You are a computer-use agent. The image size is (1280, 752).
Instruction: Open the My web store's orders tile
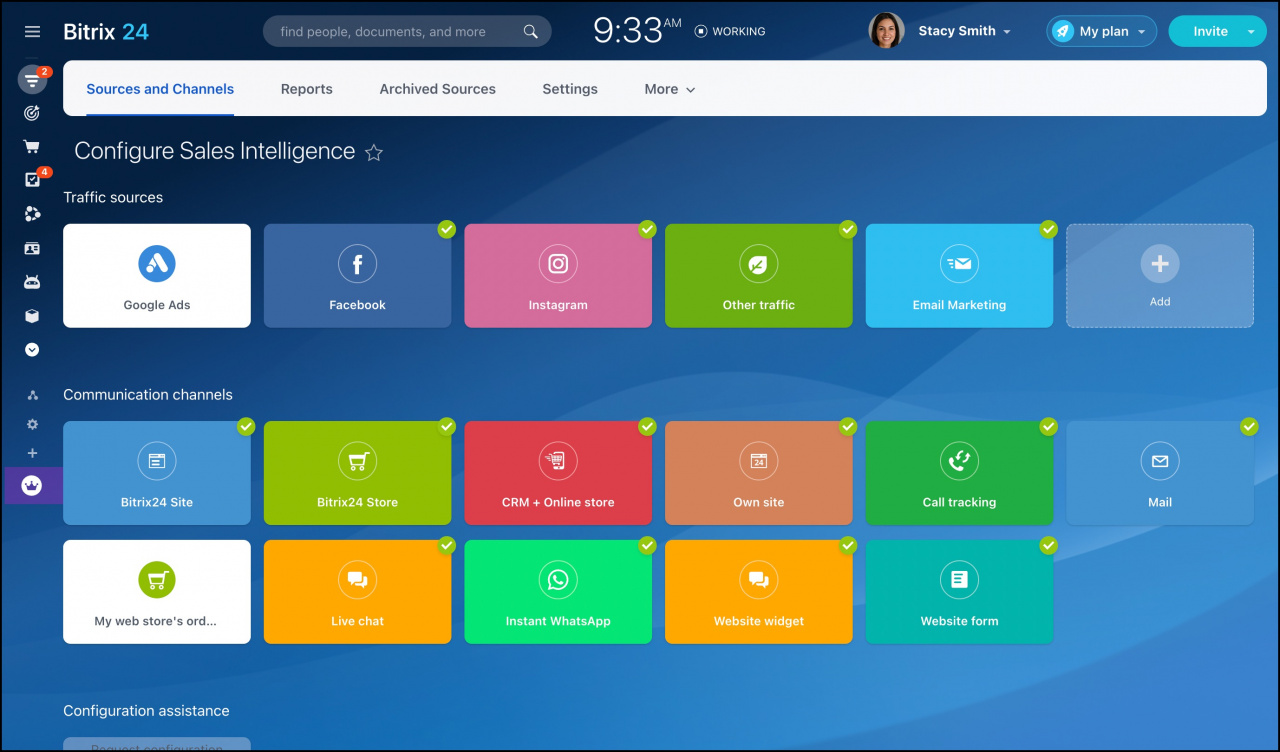[x=157, y=592]
